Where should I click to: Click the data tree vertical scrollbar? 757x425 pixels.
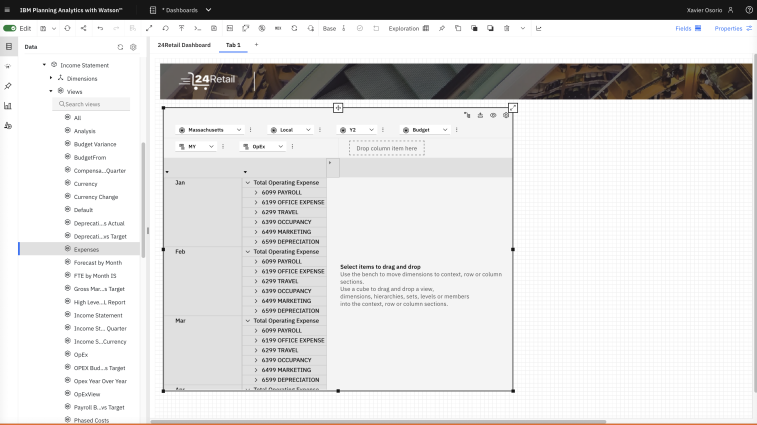tap(143, 200)
